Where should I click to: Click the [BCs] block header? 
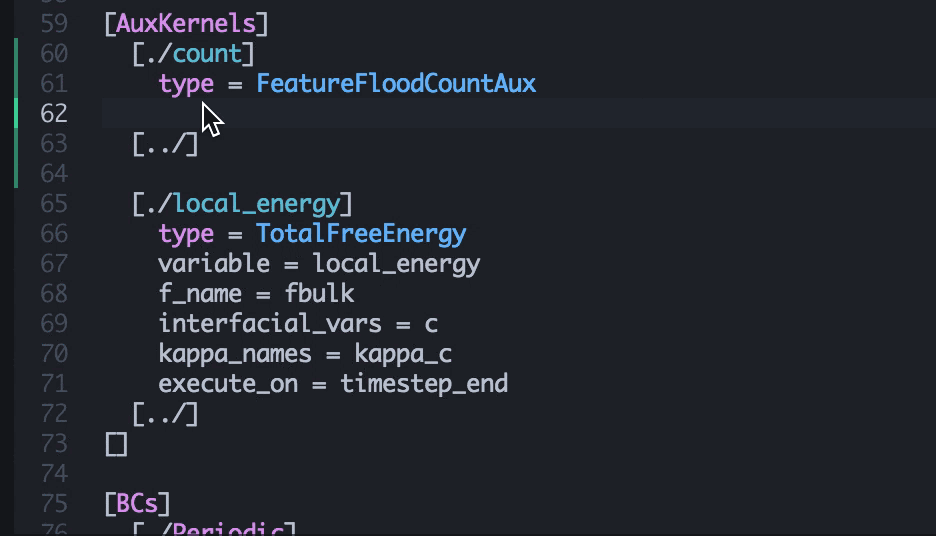pos(137,503)
